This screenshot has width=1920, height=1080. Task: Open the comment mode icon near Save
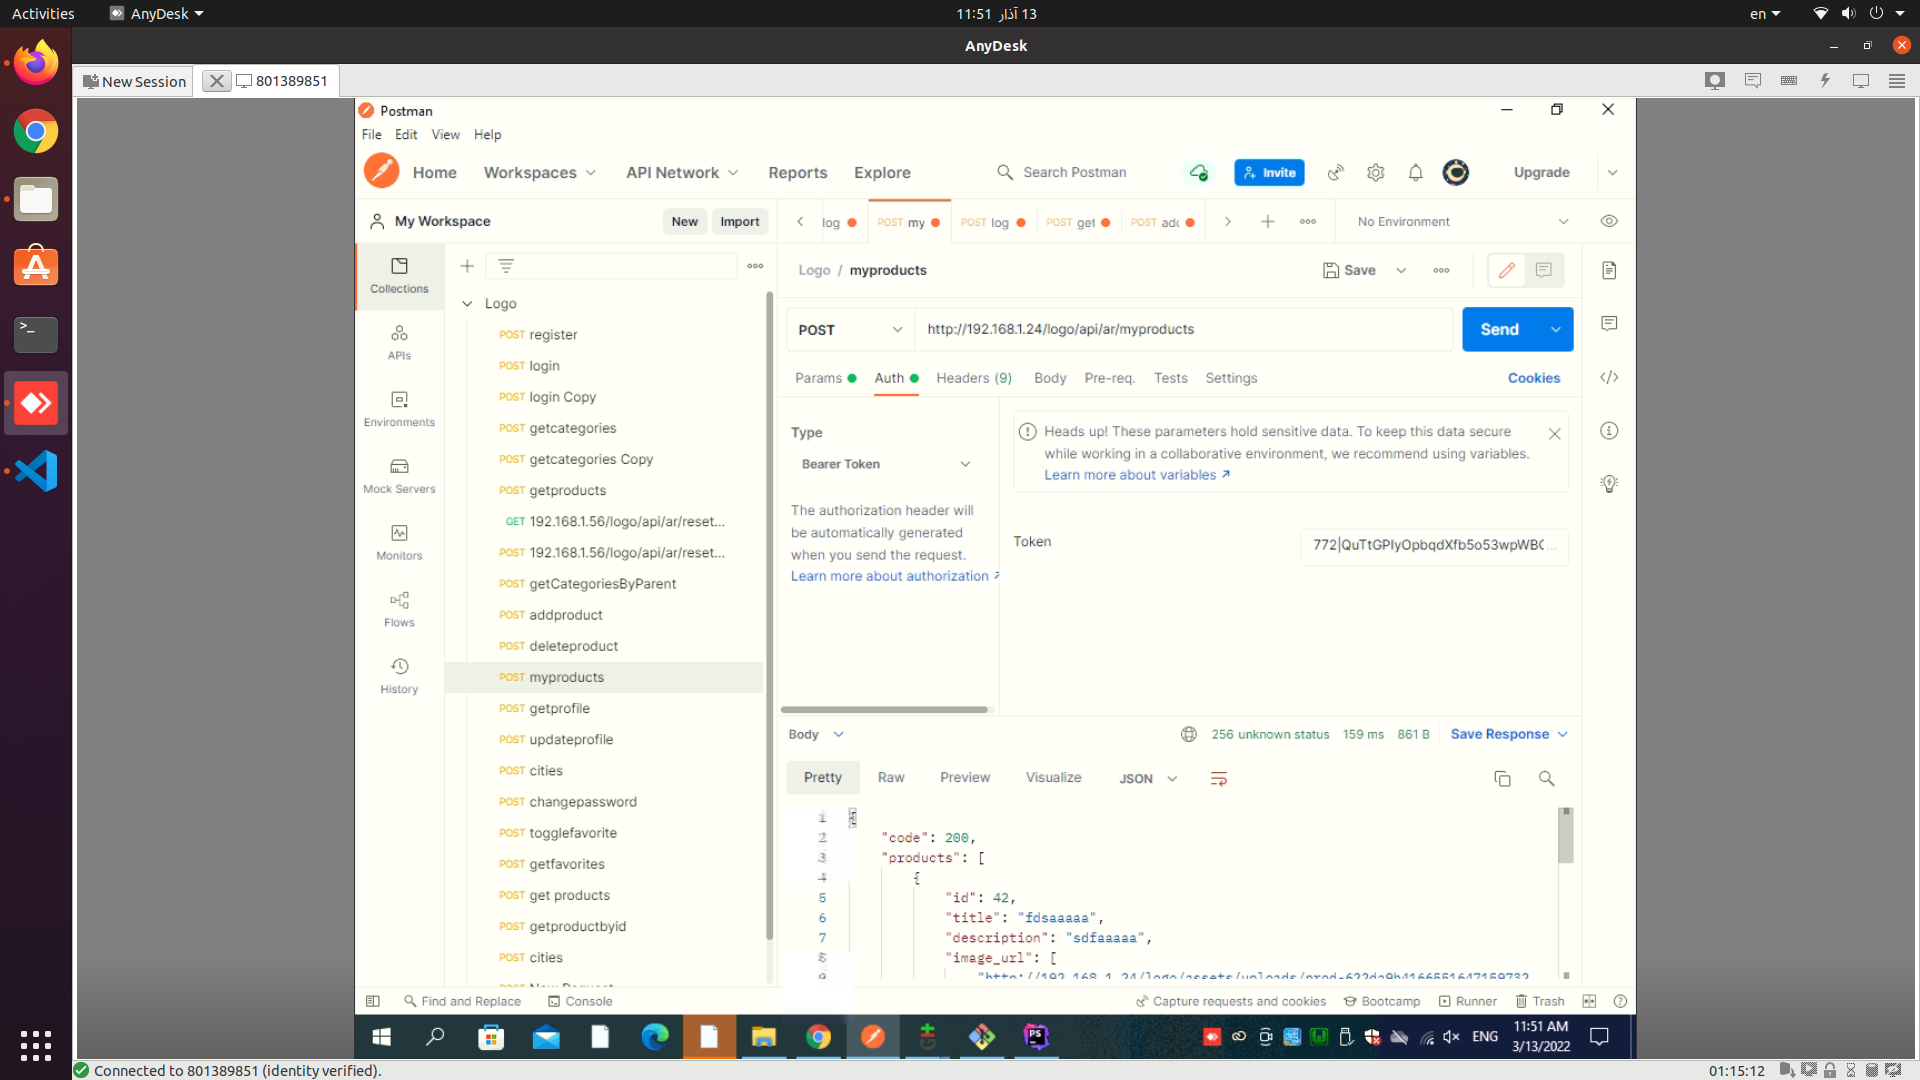pyautogui.click(x=1544, y=270)
